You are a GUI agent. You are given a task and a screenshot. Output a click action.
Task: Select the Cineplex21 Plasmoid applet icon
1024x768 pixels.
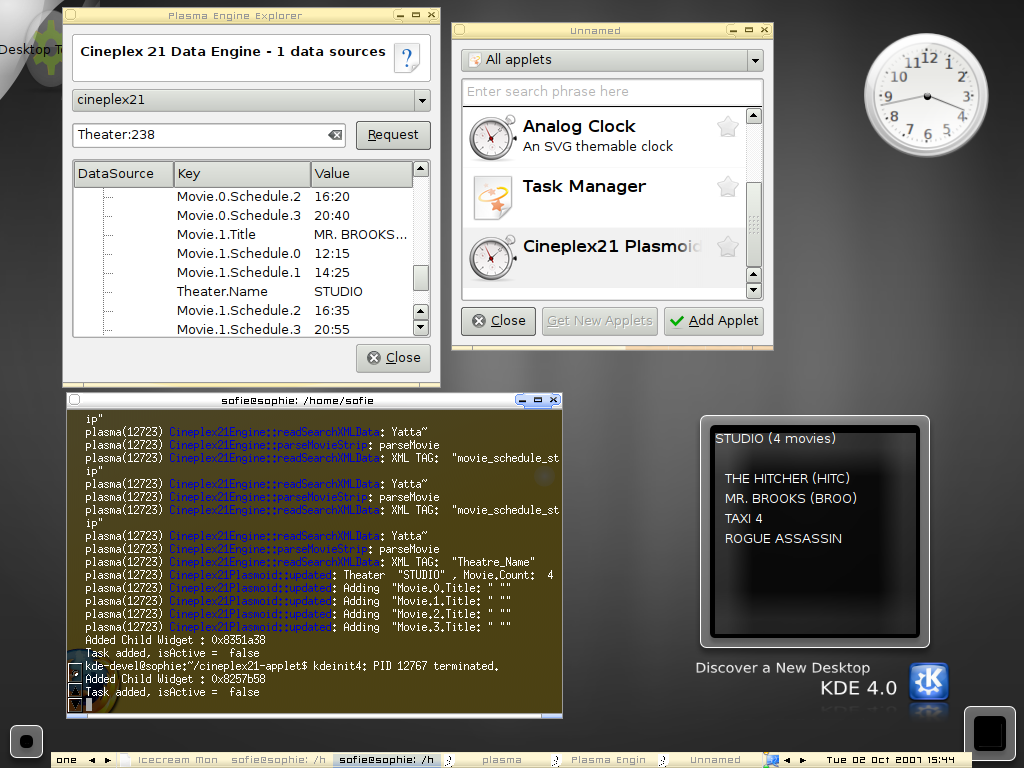[492, 258]
